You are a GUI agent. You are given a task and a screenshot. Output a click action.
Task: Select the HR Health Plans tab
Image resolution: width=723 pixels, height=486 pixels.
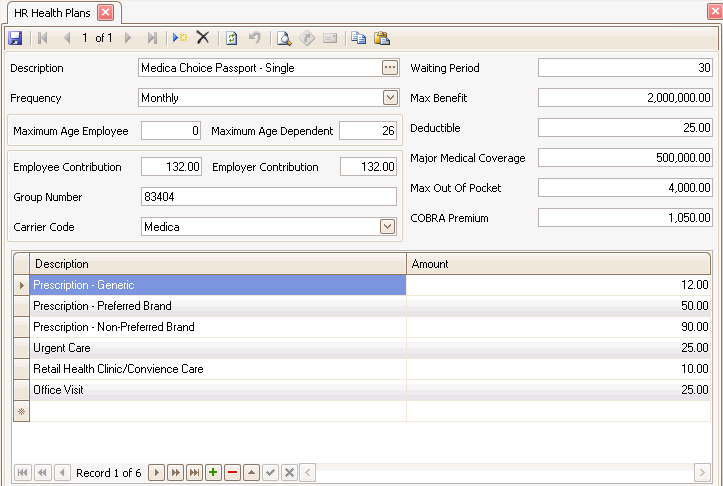pos(53,12)
